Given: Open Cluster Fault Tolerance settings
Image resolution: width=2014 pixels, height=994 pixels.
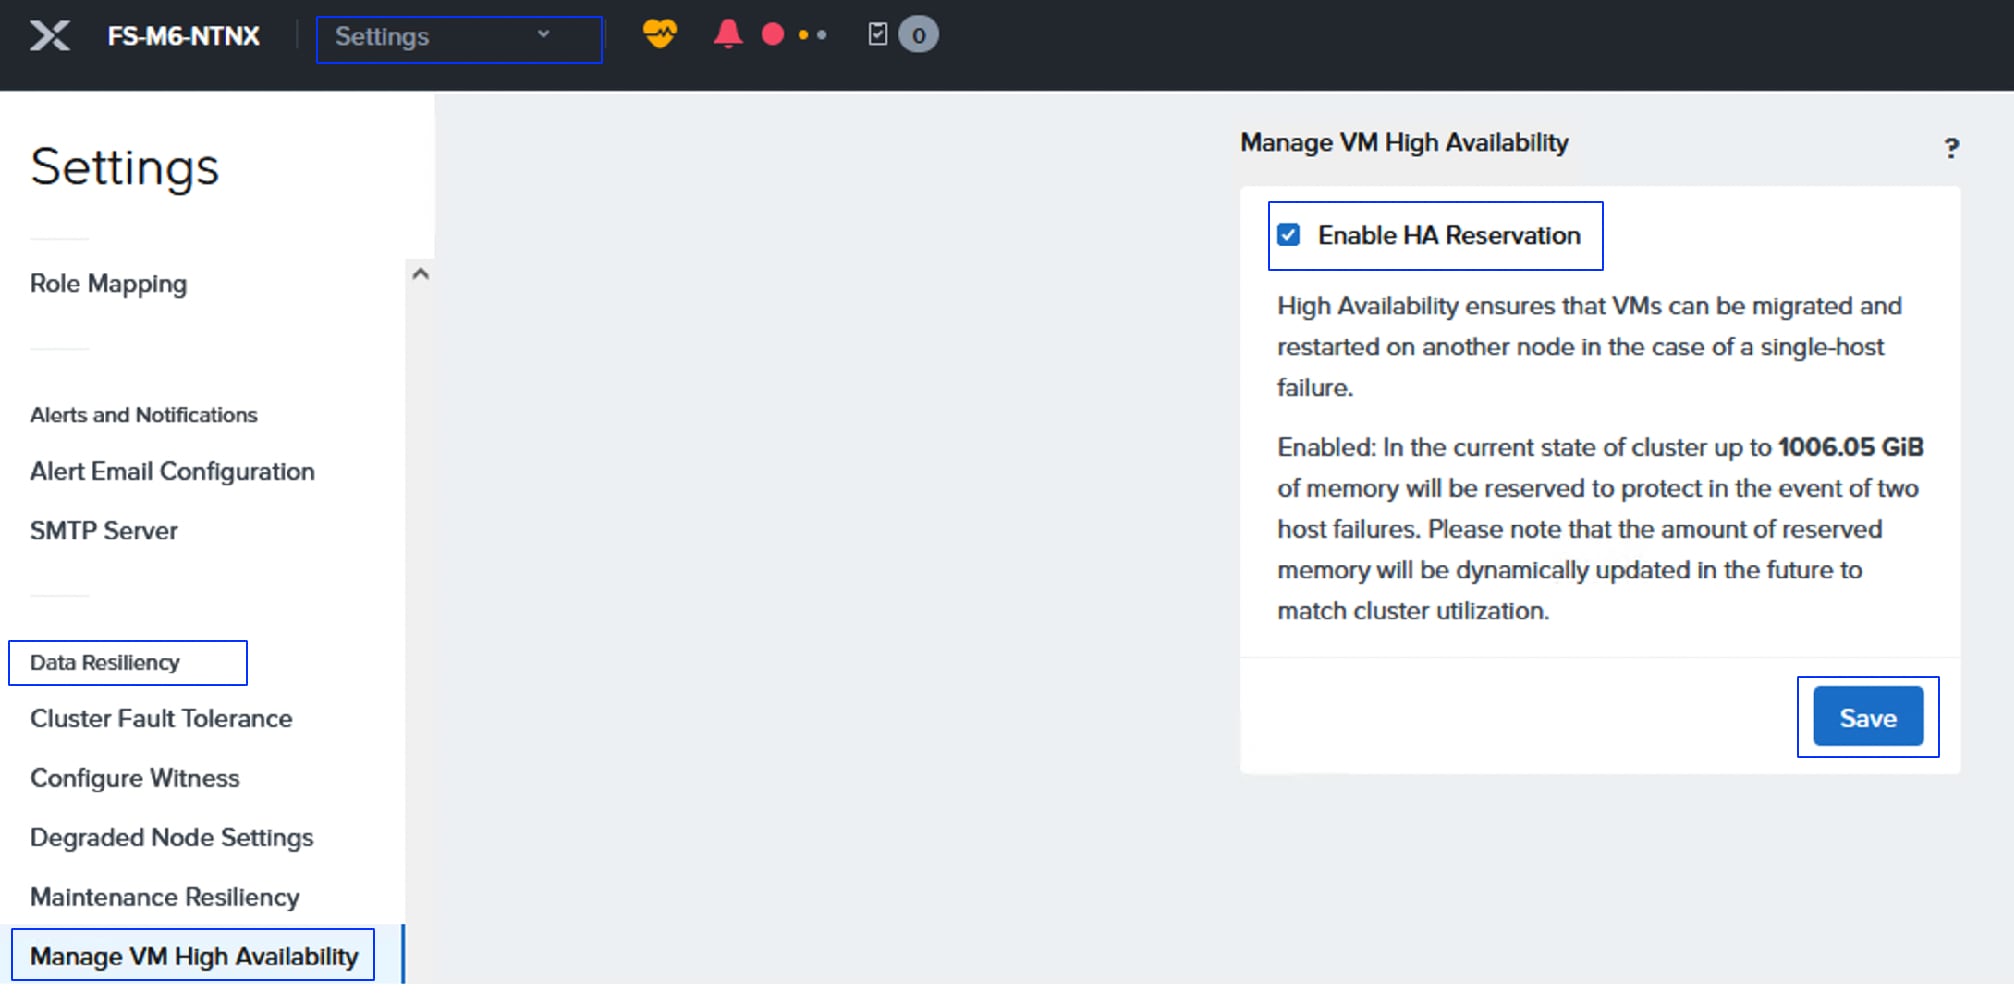Looking at the screenshot, I should click(x=160, y=718).
